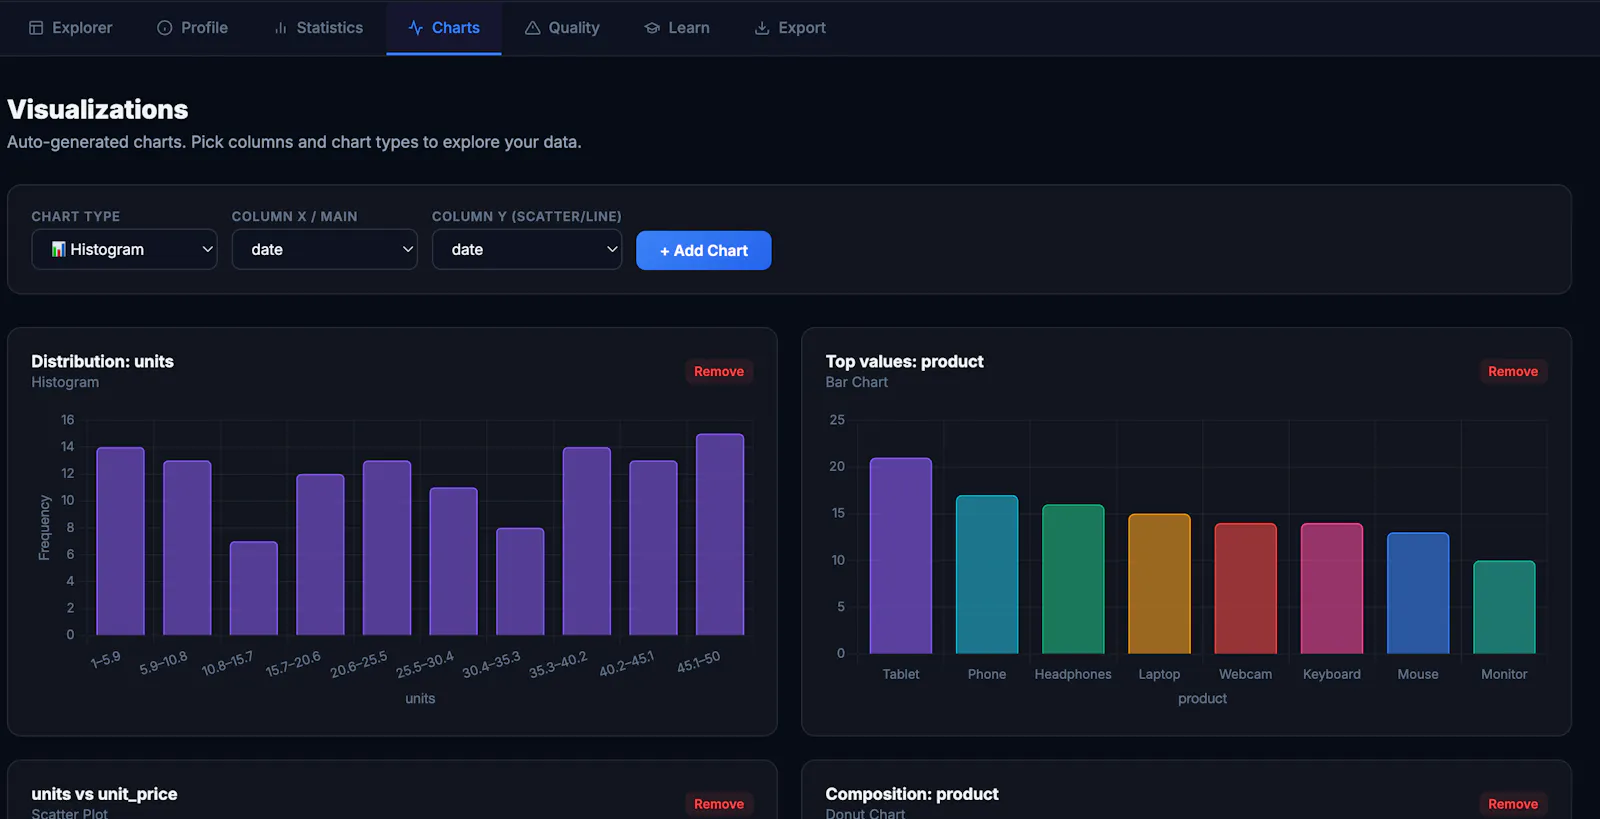Screen dimensions: 1600x819
Task: Open the Export tab
Action: pos(790,28)
